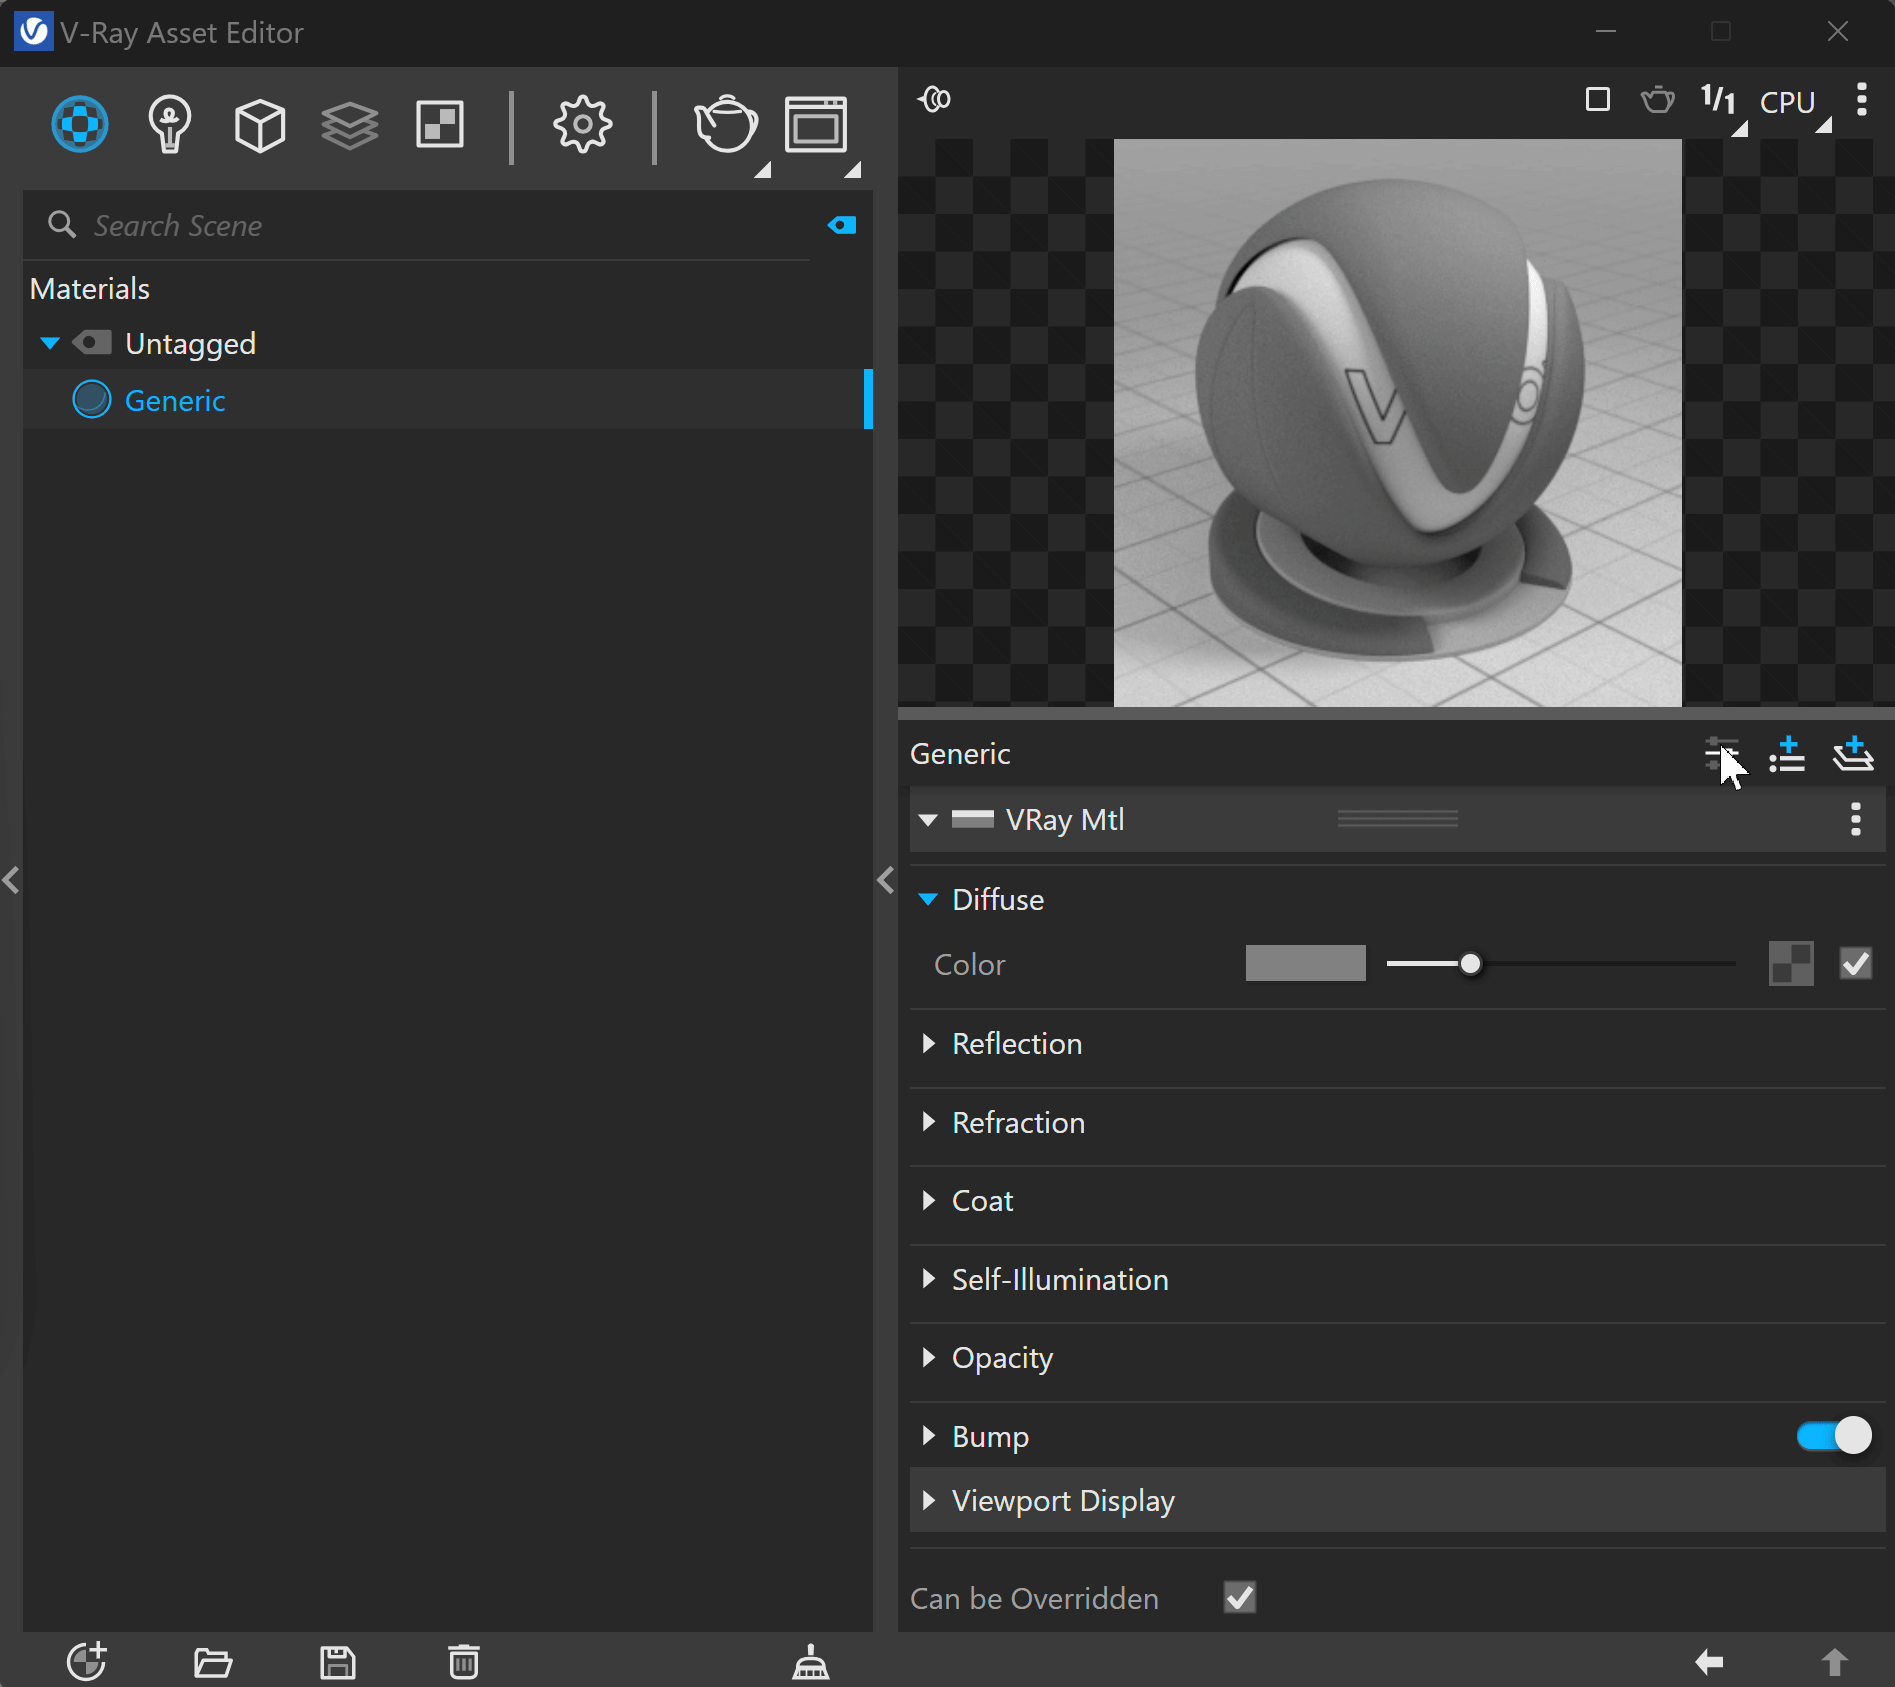
Task: Clear the tag filter in search bar
Action: [x=842, y=225]
